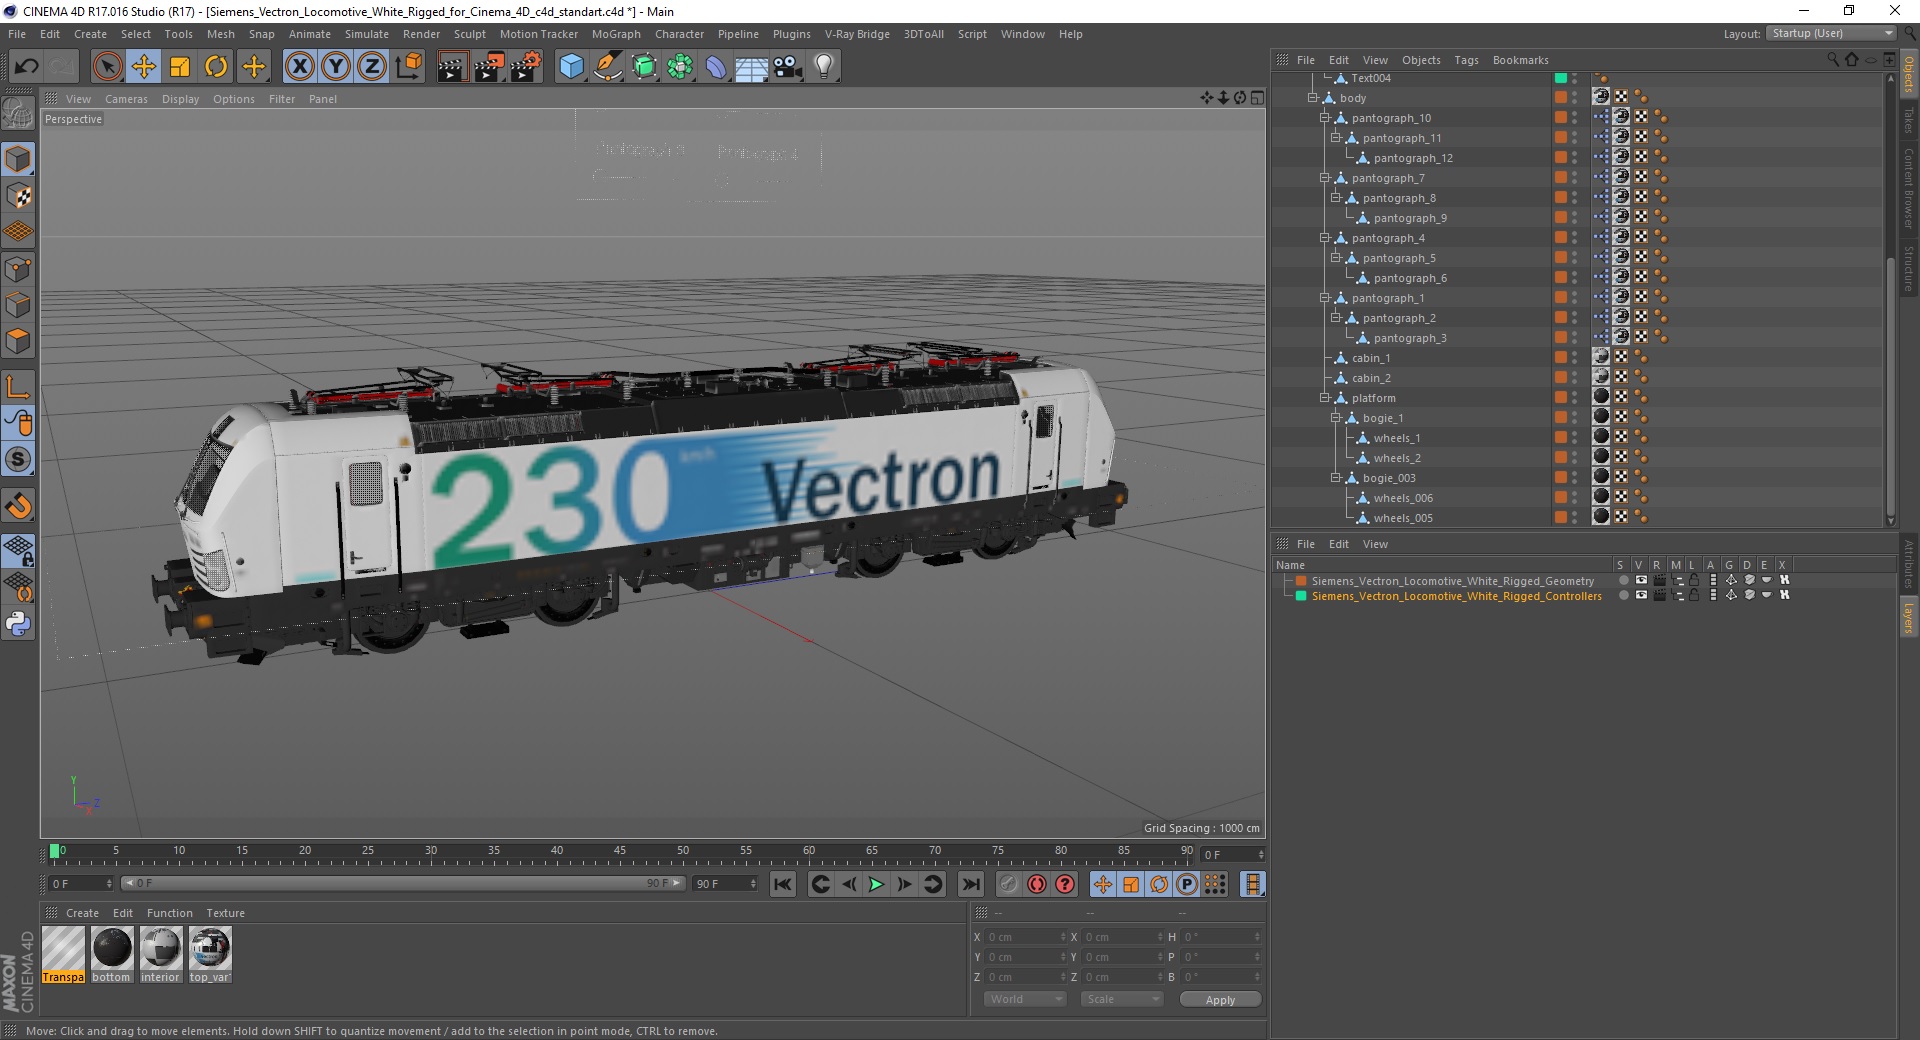The width and height of the screenshot is (1920, 1040).
Task: Go to start of animation
Action: [x=783, y=884]
